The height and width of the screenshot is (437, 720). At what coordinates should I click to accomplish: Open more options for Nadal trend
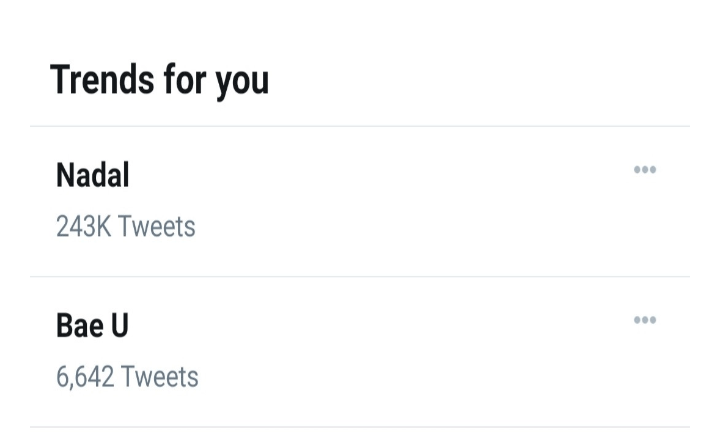[x=645, y=170]
